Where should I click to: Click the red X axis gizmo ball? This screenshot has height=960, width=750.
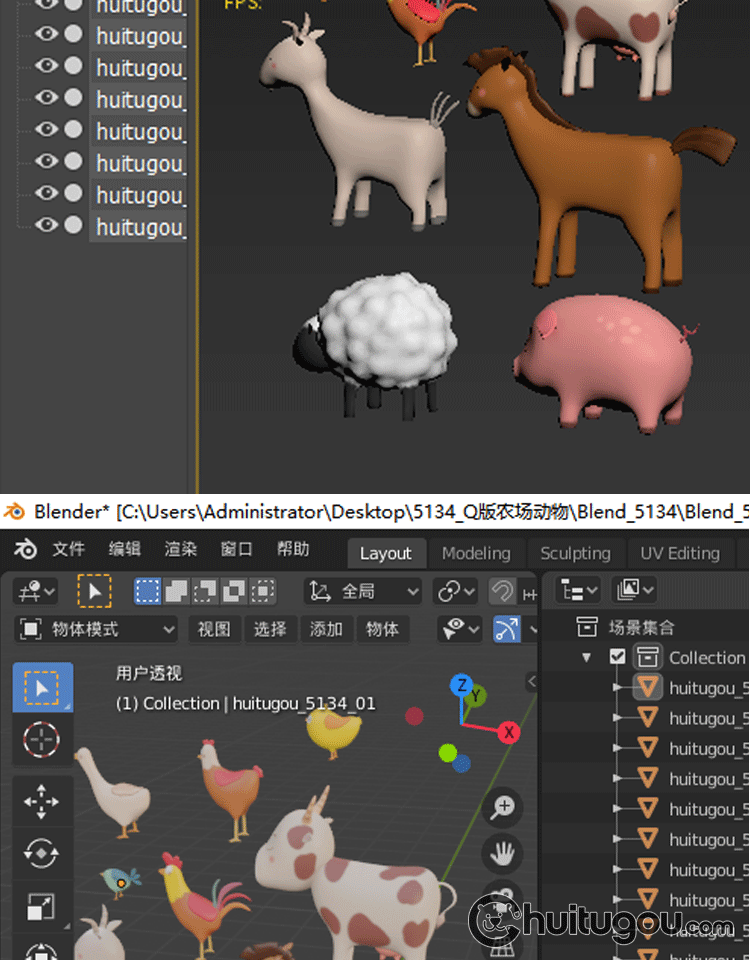(509, 732)
